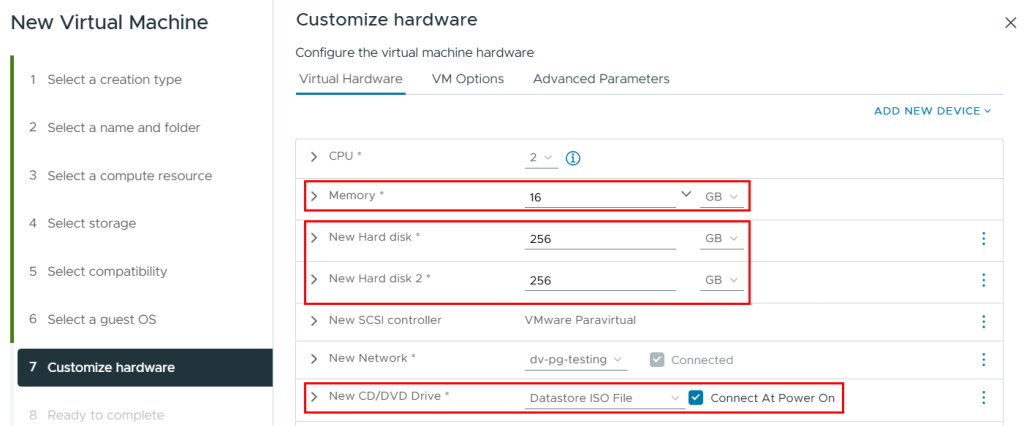Go to step 4 Select storage
1024x426 pixels.
pyautogui.click(x=91, y=223)
